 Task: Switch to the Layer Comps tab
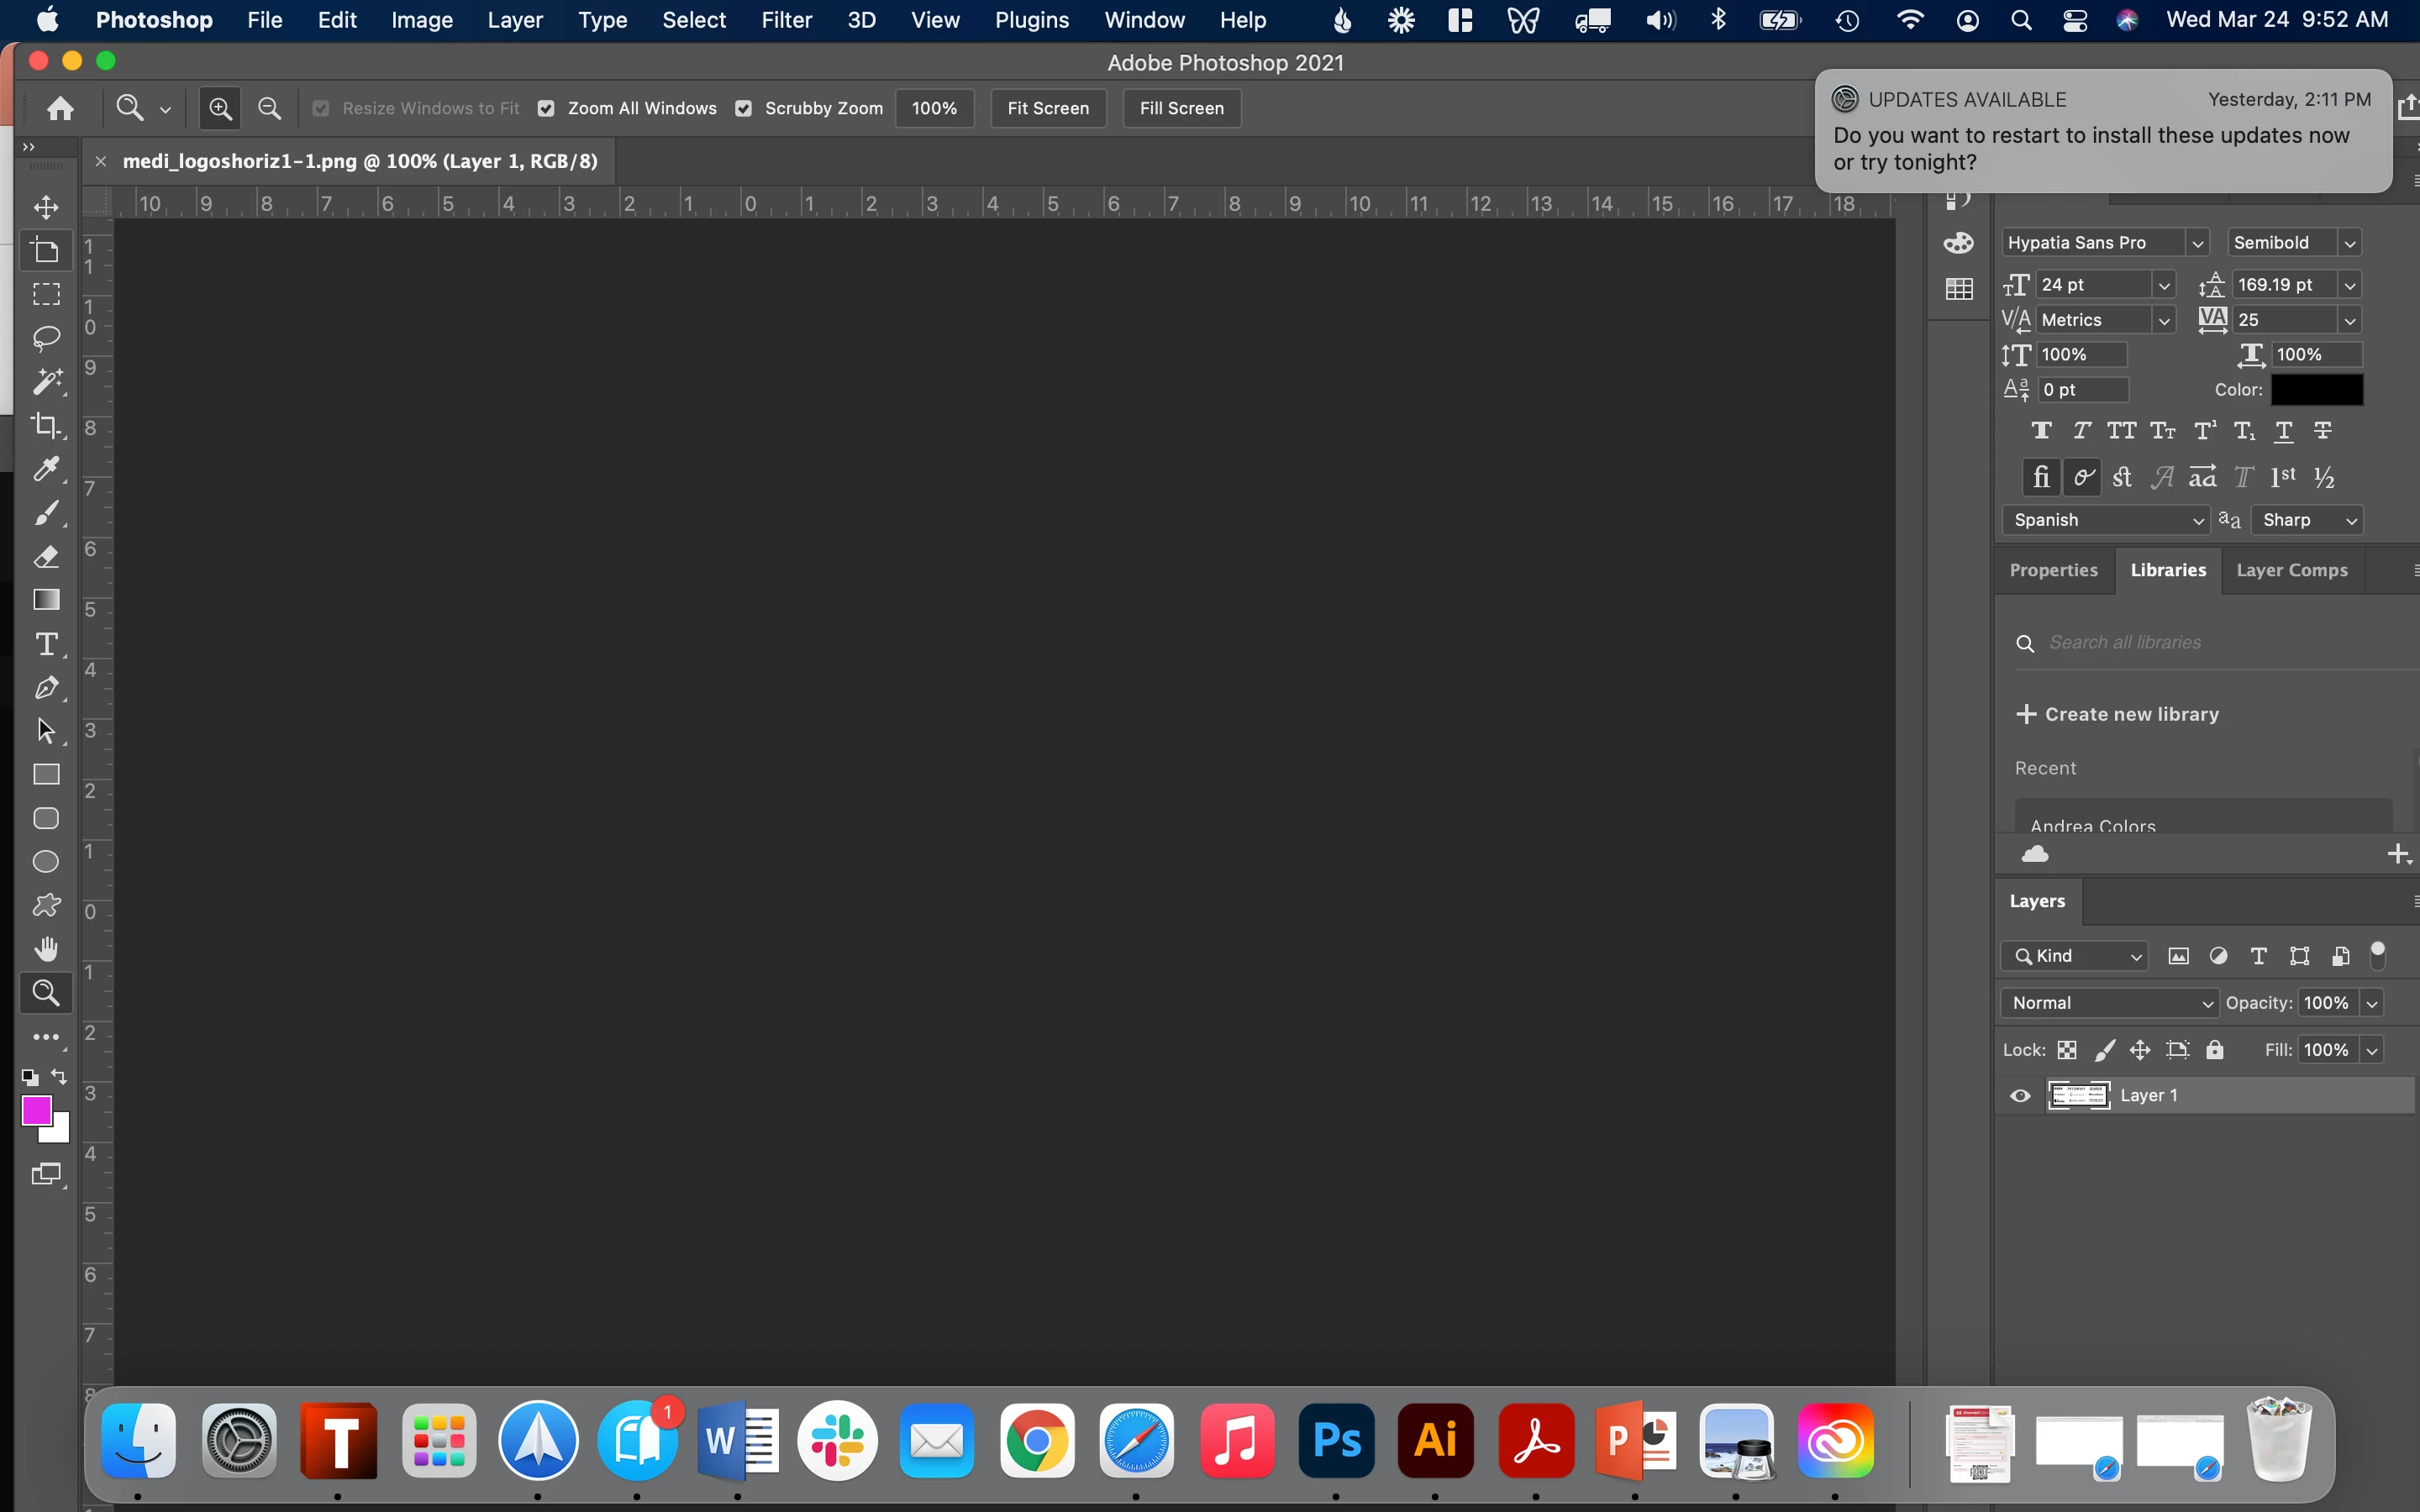(x=2291, y=570)
